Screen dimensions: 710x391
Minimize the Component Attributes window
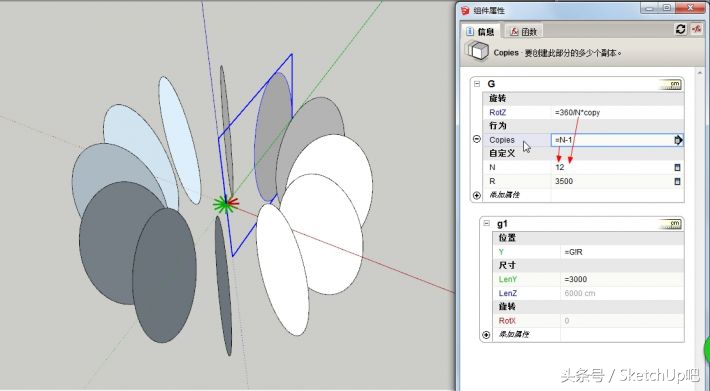click(x=650, y=8)
